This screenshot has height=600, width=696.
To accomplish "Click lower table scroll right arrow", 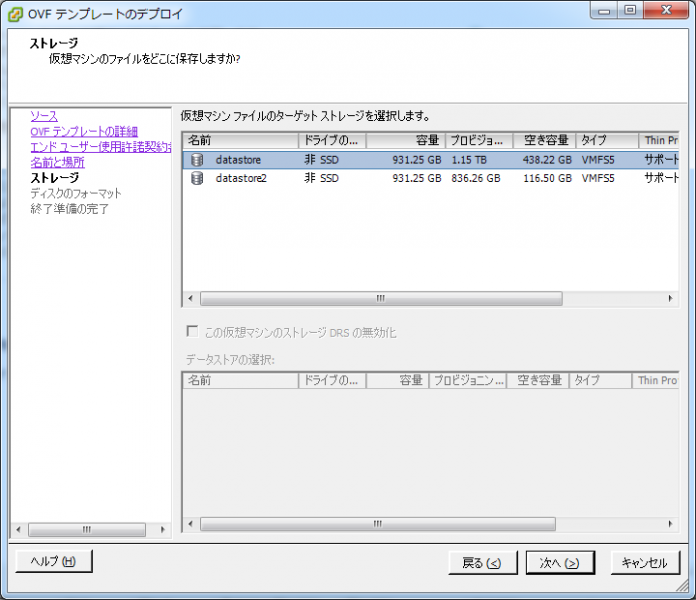I will (670, 524).
